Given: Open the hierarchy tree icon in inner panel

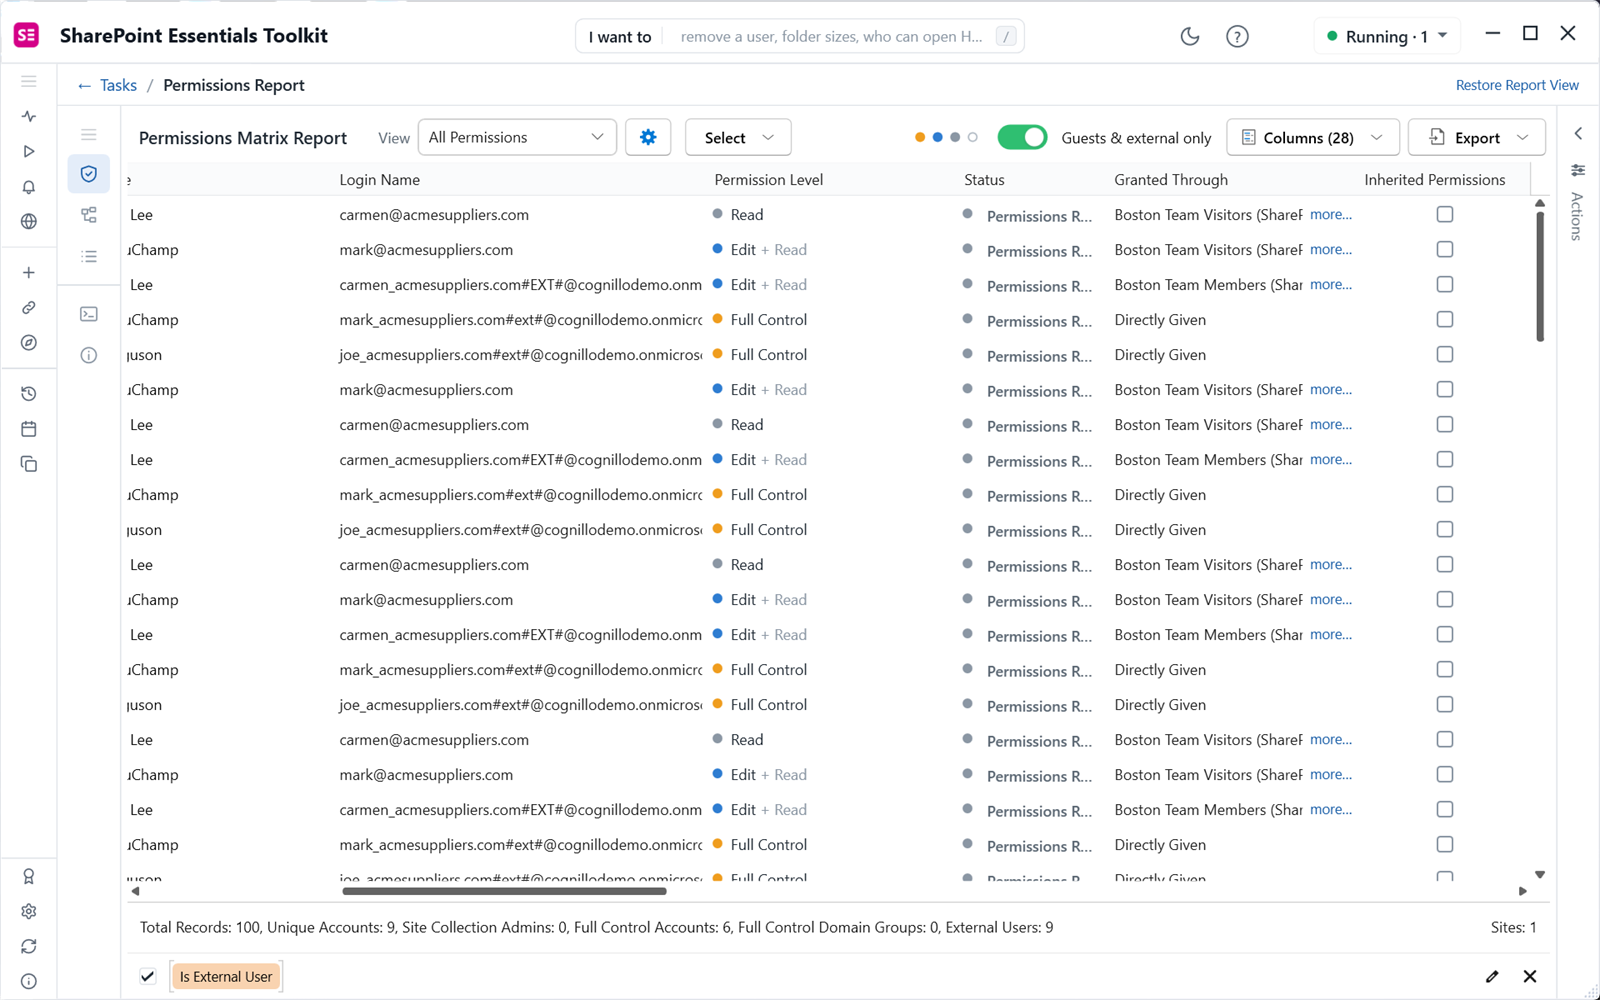Looking at the screenshot, I should click(x=89, y=215).
